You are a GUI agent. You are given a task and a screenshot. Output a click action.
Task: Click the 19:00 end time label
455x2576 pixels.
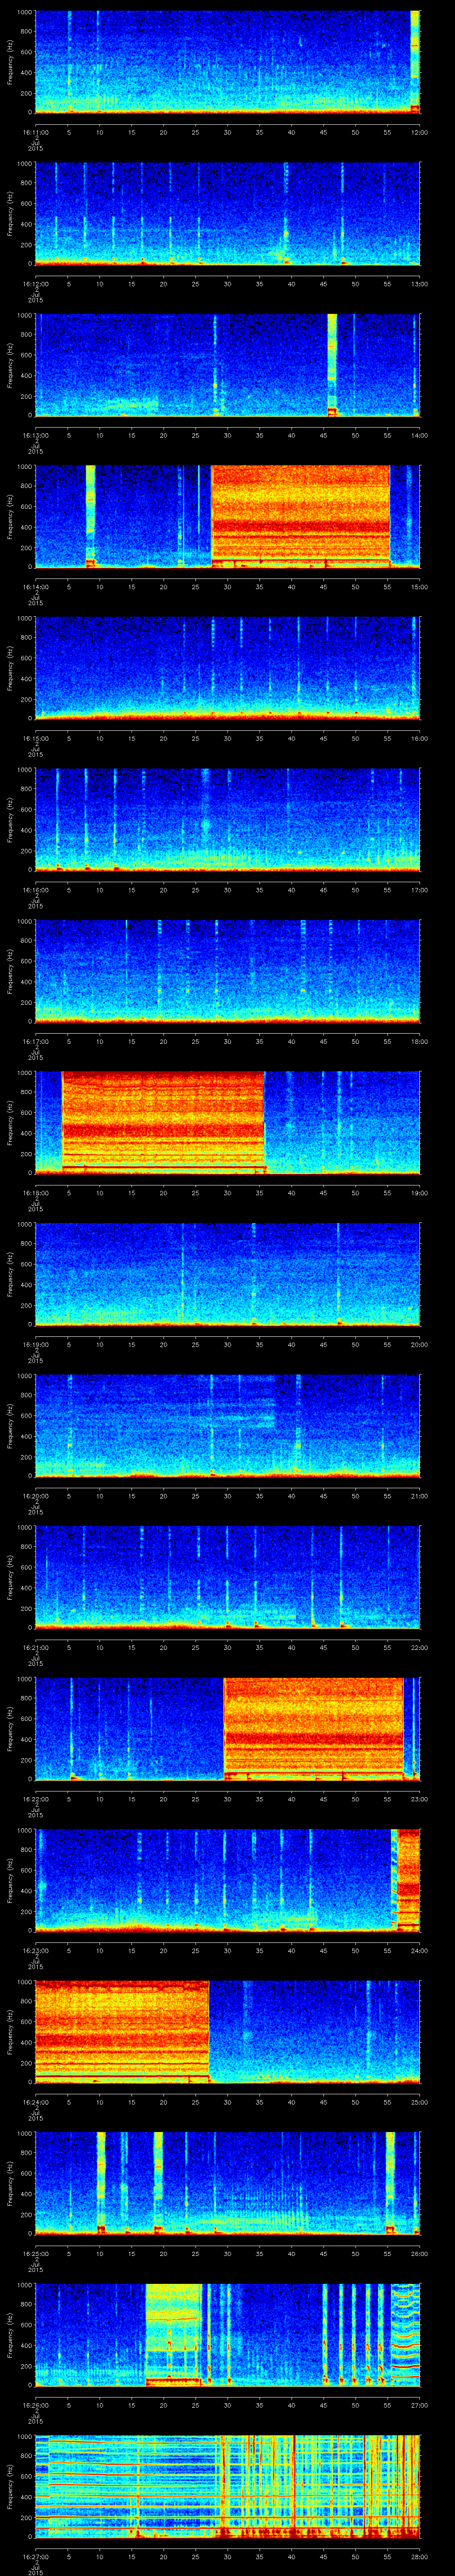[x=419, y=1193]
